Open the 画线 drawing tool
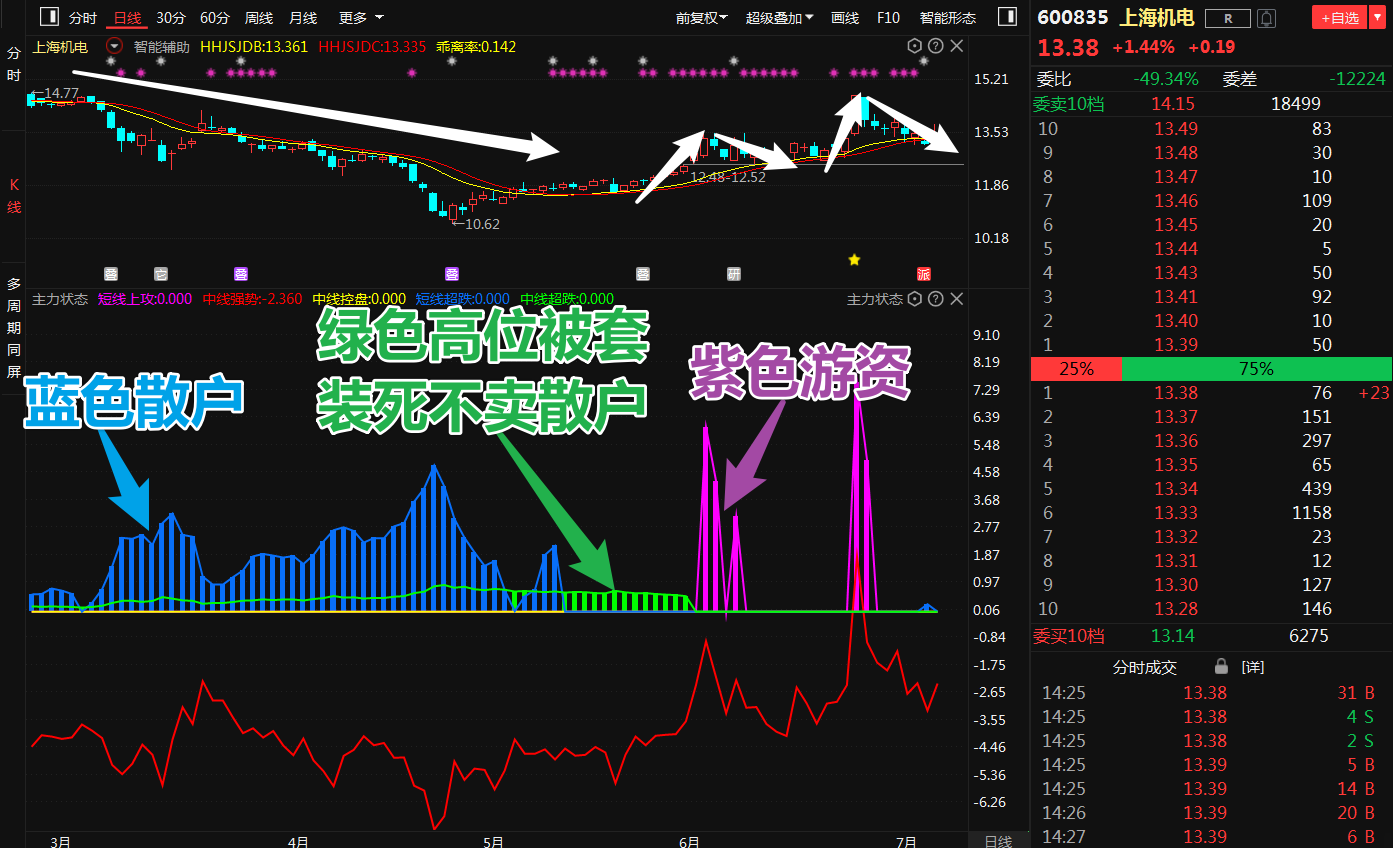1393x848 pixels. [845, 18]
